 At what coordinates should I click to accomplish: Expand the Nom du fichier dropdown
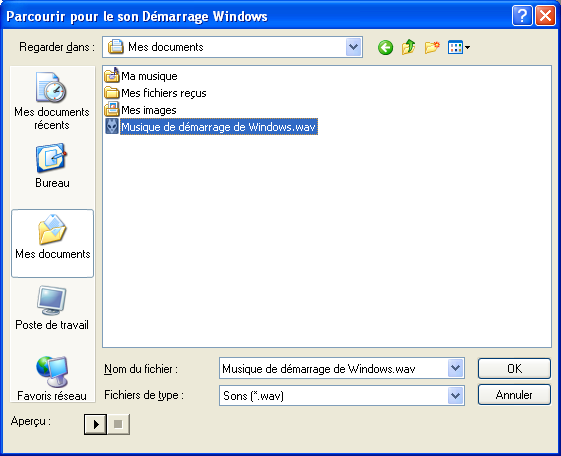[x=455, y=368]
